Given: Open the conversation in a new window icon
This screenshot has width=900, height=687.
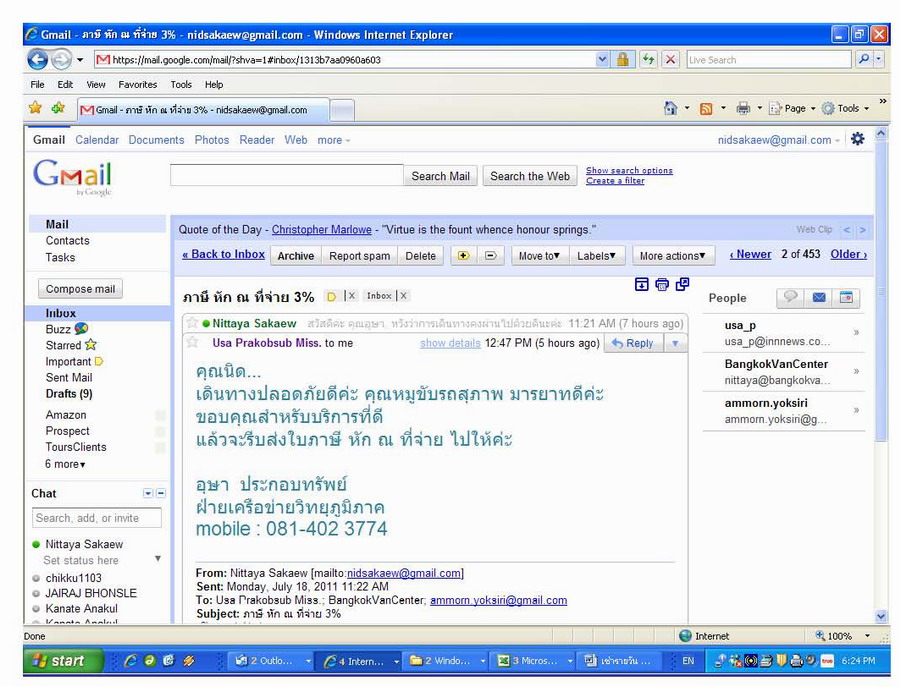Looking at the screenshot, I should (682, 285).
